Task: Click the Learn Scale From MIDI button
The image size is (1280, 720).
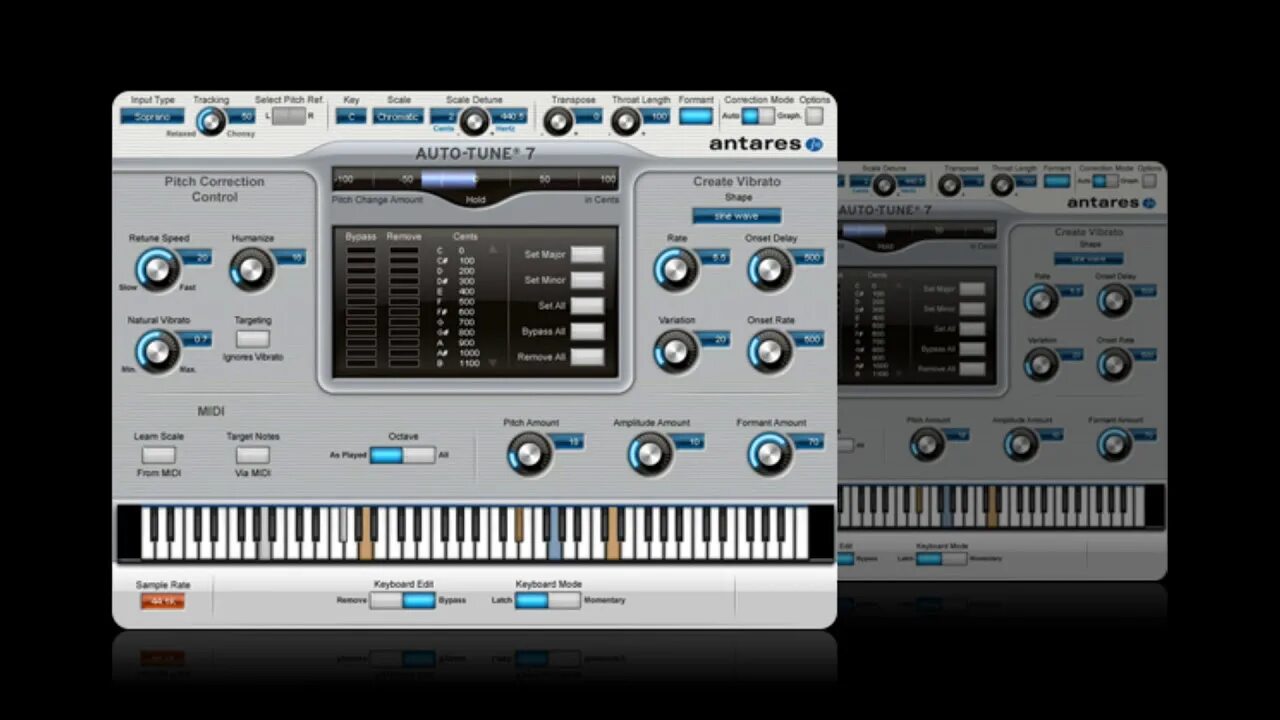Action: [158, 455]
